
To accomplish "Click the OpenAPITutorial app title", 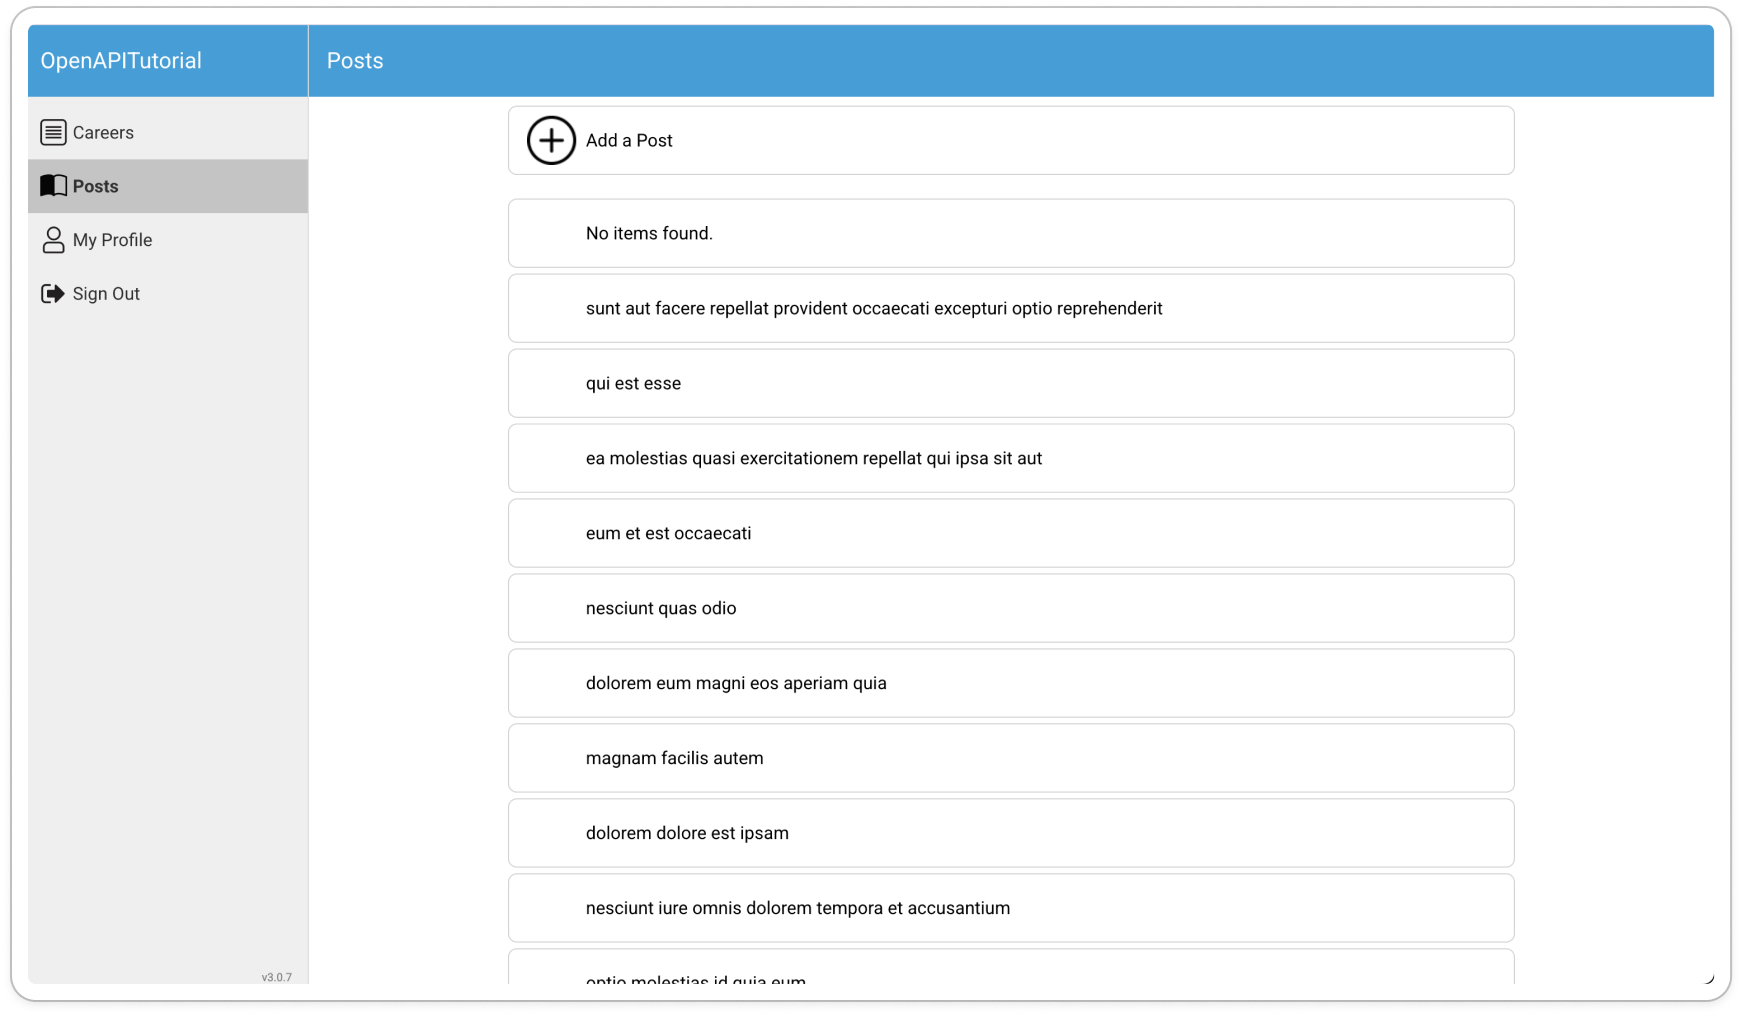I will click(x=121, y=61).
